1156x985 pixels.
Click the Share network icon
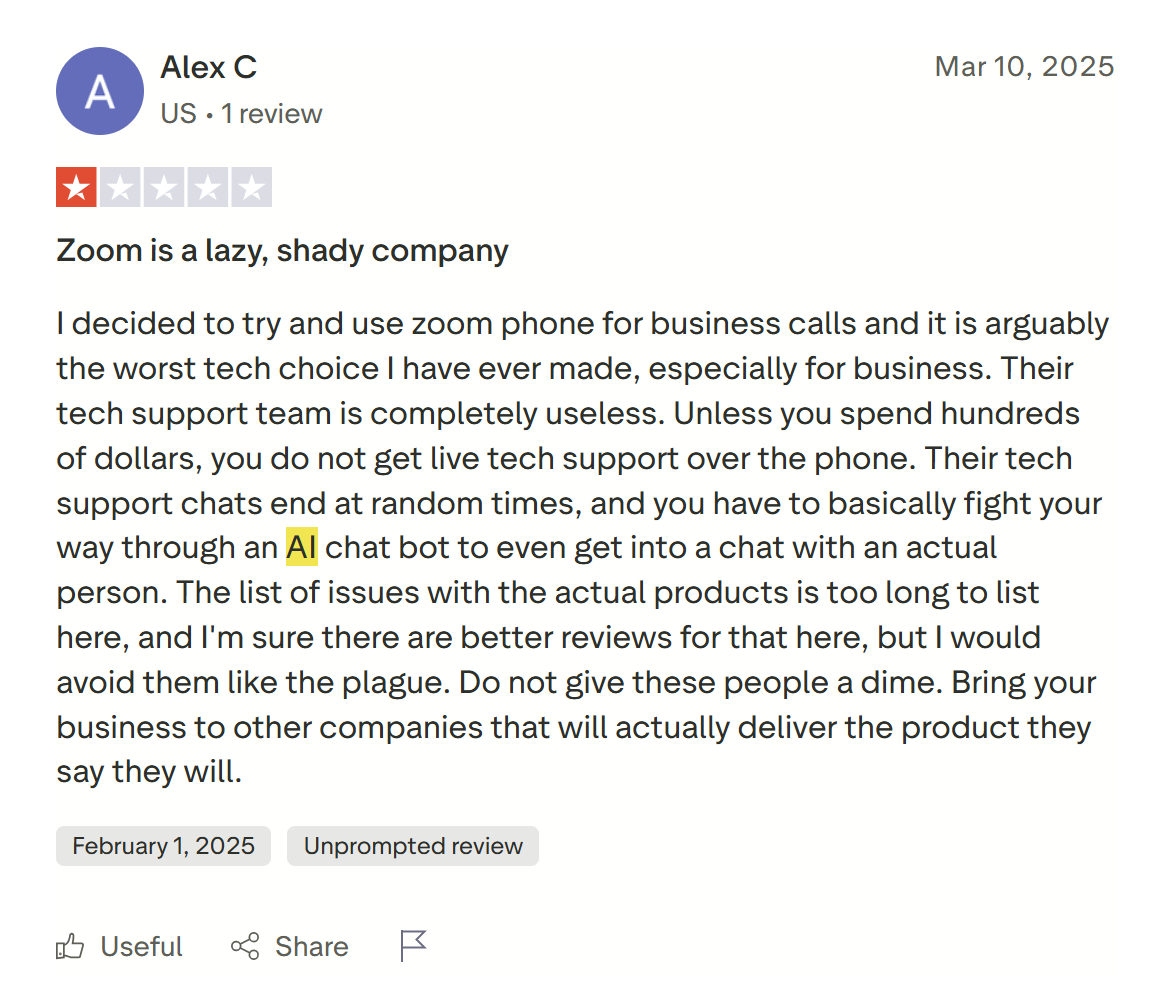pos(245,946)
